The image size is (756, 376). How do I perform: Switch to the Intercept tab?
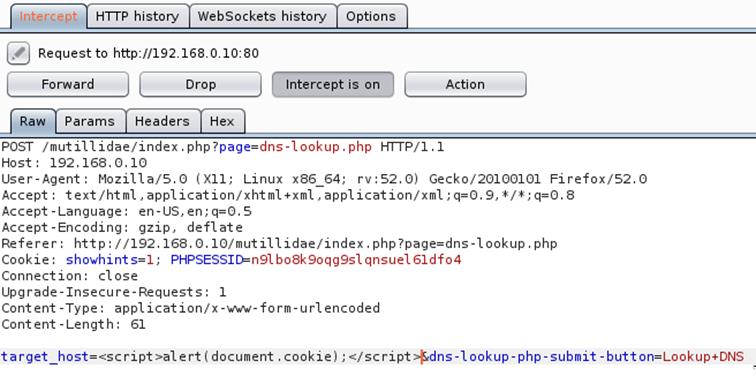click(49, 16)
